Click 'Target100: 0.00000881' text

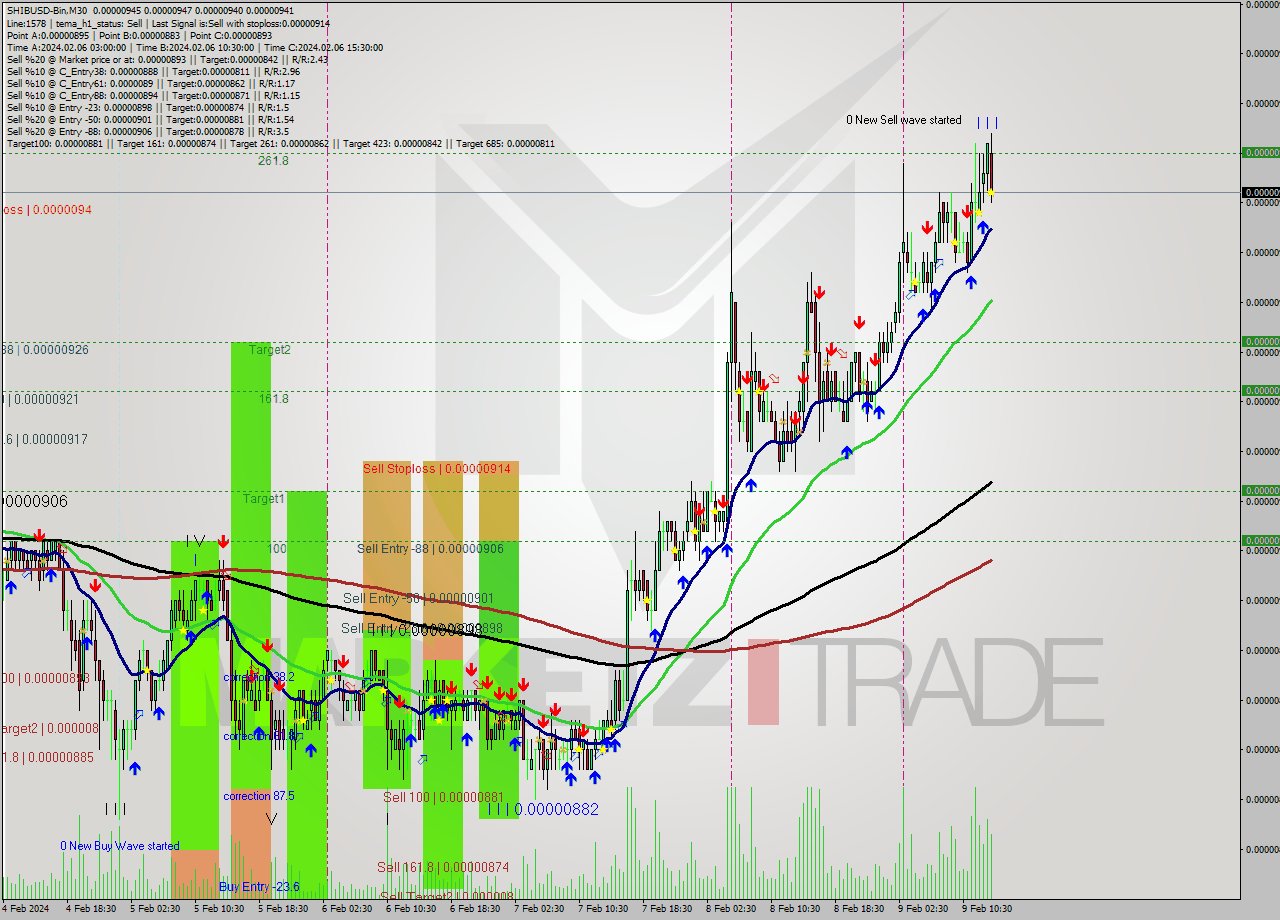click(x=55, y=143)
